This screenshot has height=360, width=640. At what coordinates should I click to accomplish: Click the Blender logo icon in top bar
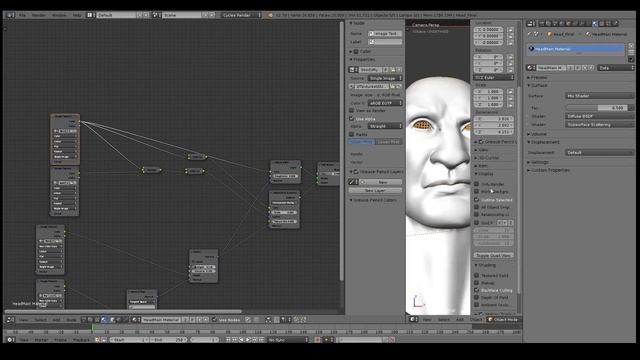pos(270,15)
